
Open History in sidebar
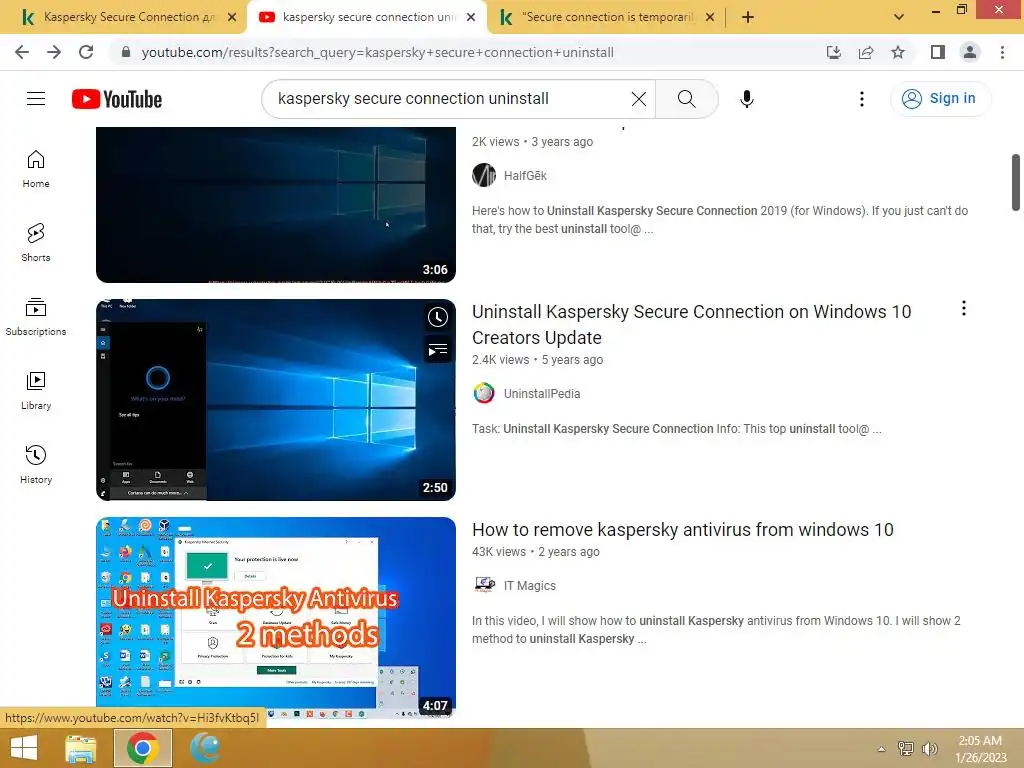pyautogui.click(x=36, y=464)
